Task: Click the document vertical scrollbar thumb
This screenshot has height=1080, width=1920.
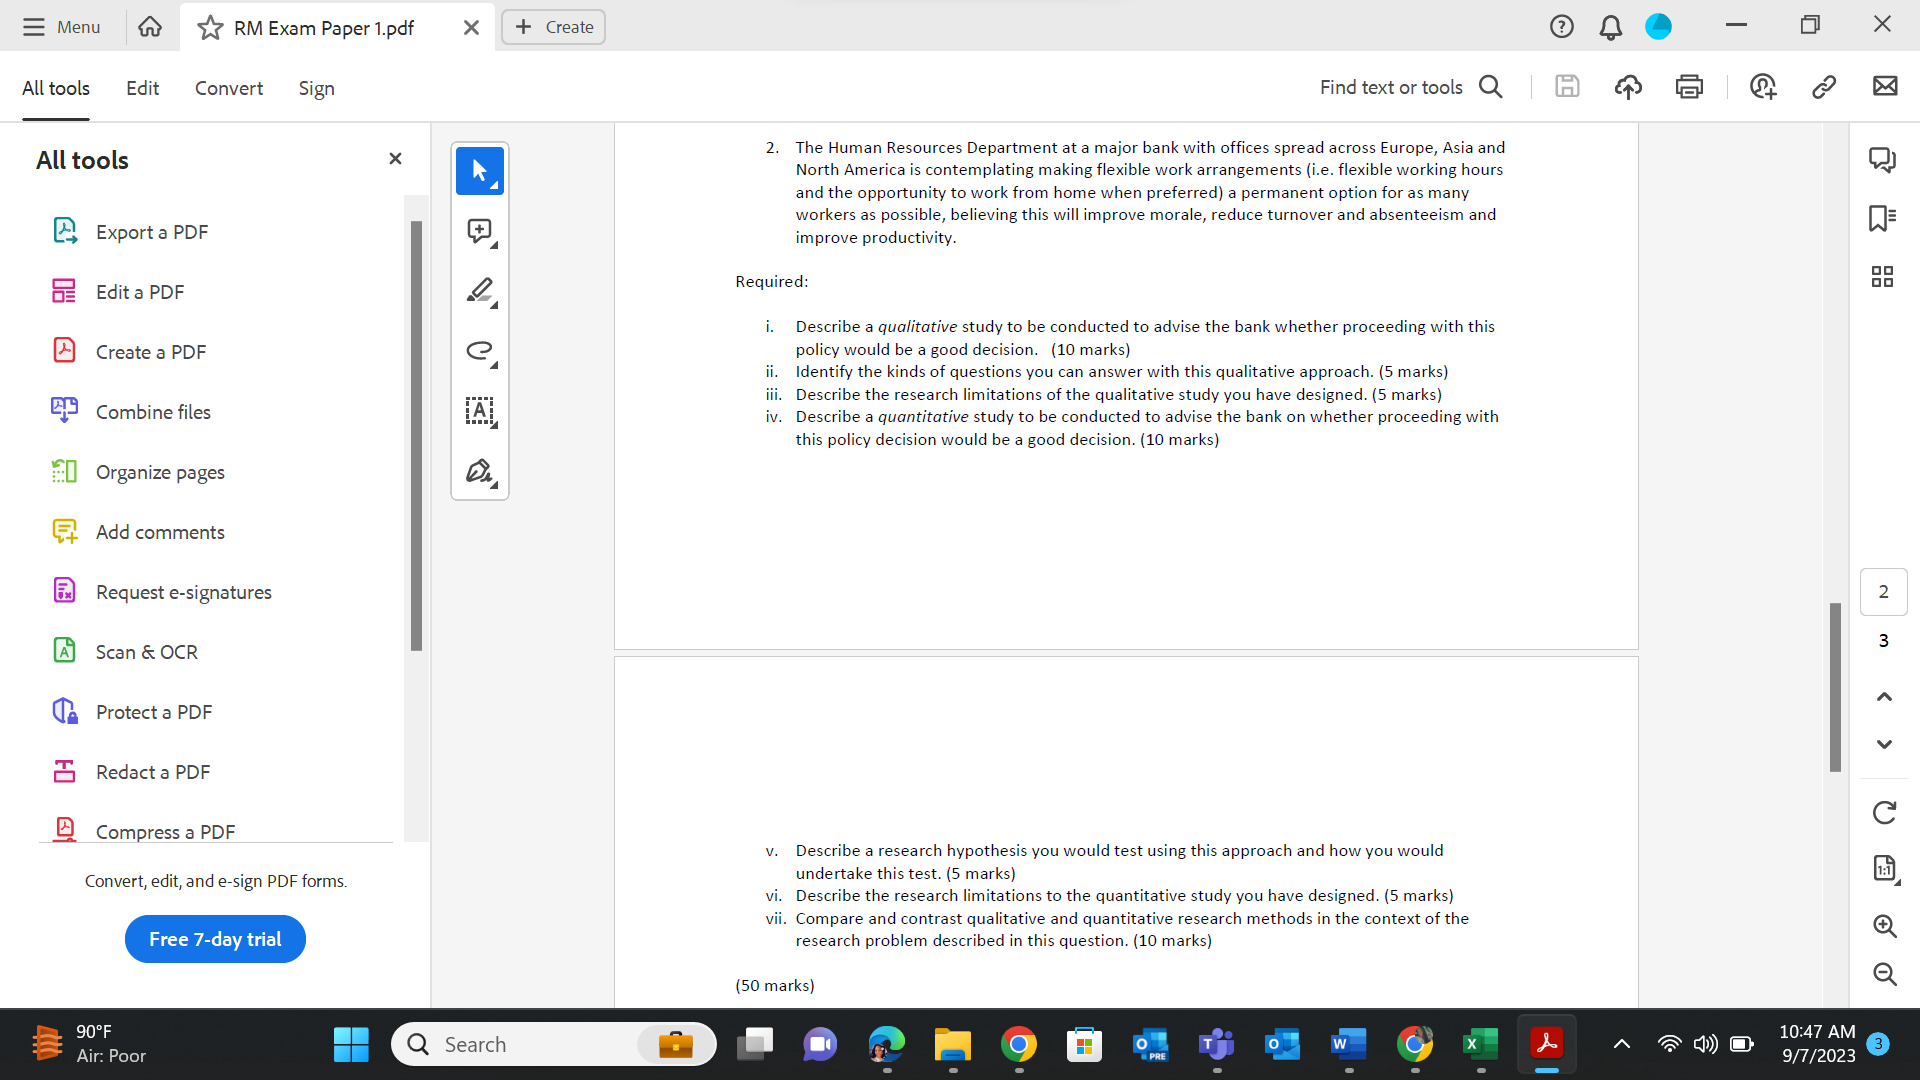Action: [x=1835, y=686]
